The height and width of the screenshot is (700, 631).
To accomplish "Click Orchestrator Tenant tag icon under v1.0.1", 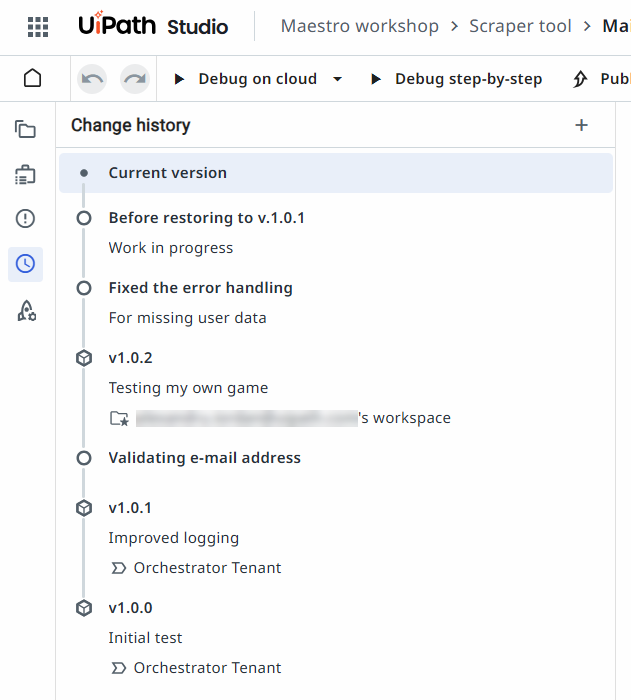I will [118, 568].
